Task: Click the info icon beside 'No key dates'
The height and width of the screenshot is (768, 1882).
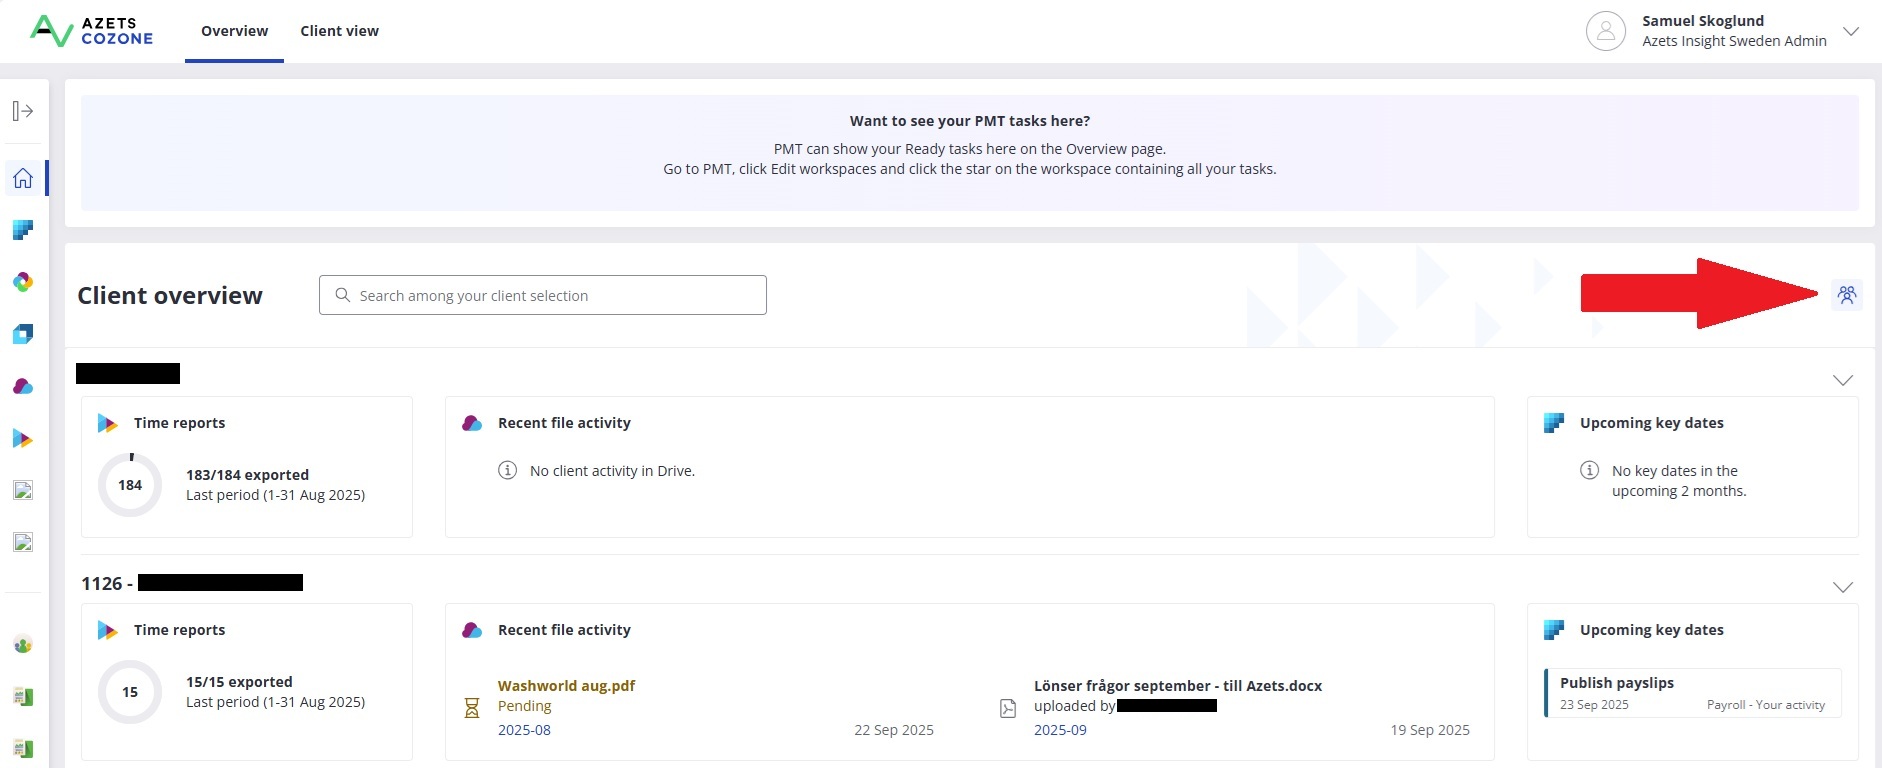Action: pos(1589,470)
